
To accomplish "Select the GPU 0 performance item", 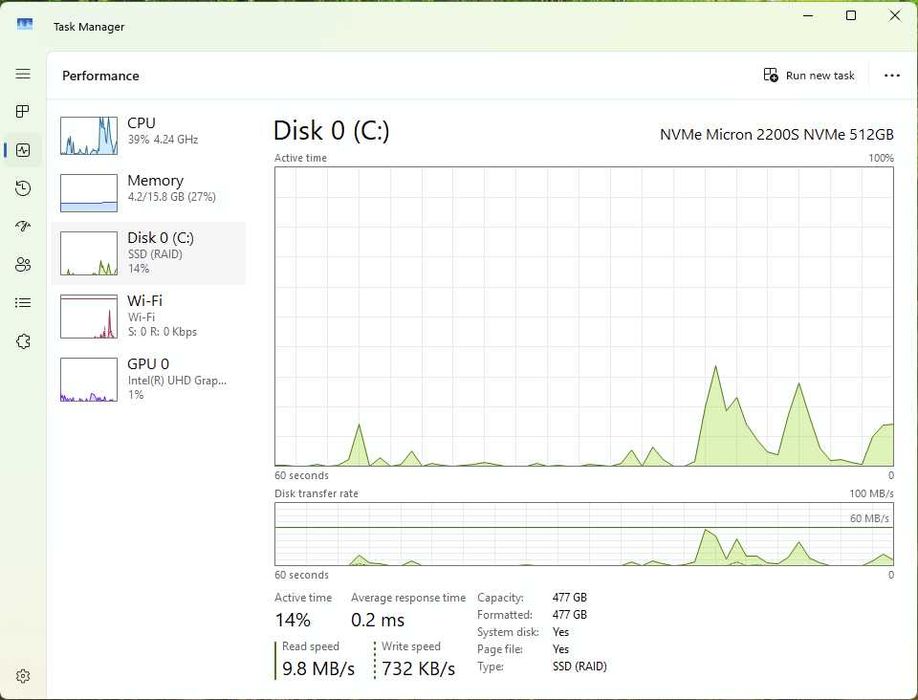I will (149, 379).
